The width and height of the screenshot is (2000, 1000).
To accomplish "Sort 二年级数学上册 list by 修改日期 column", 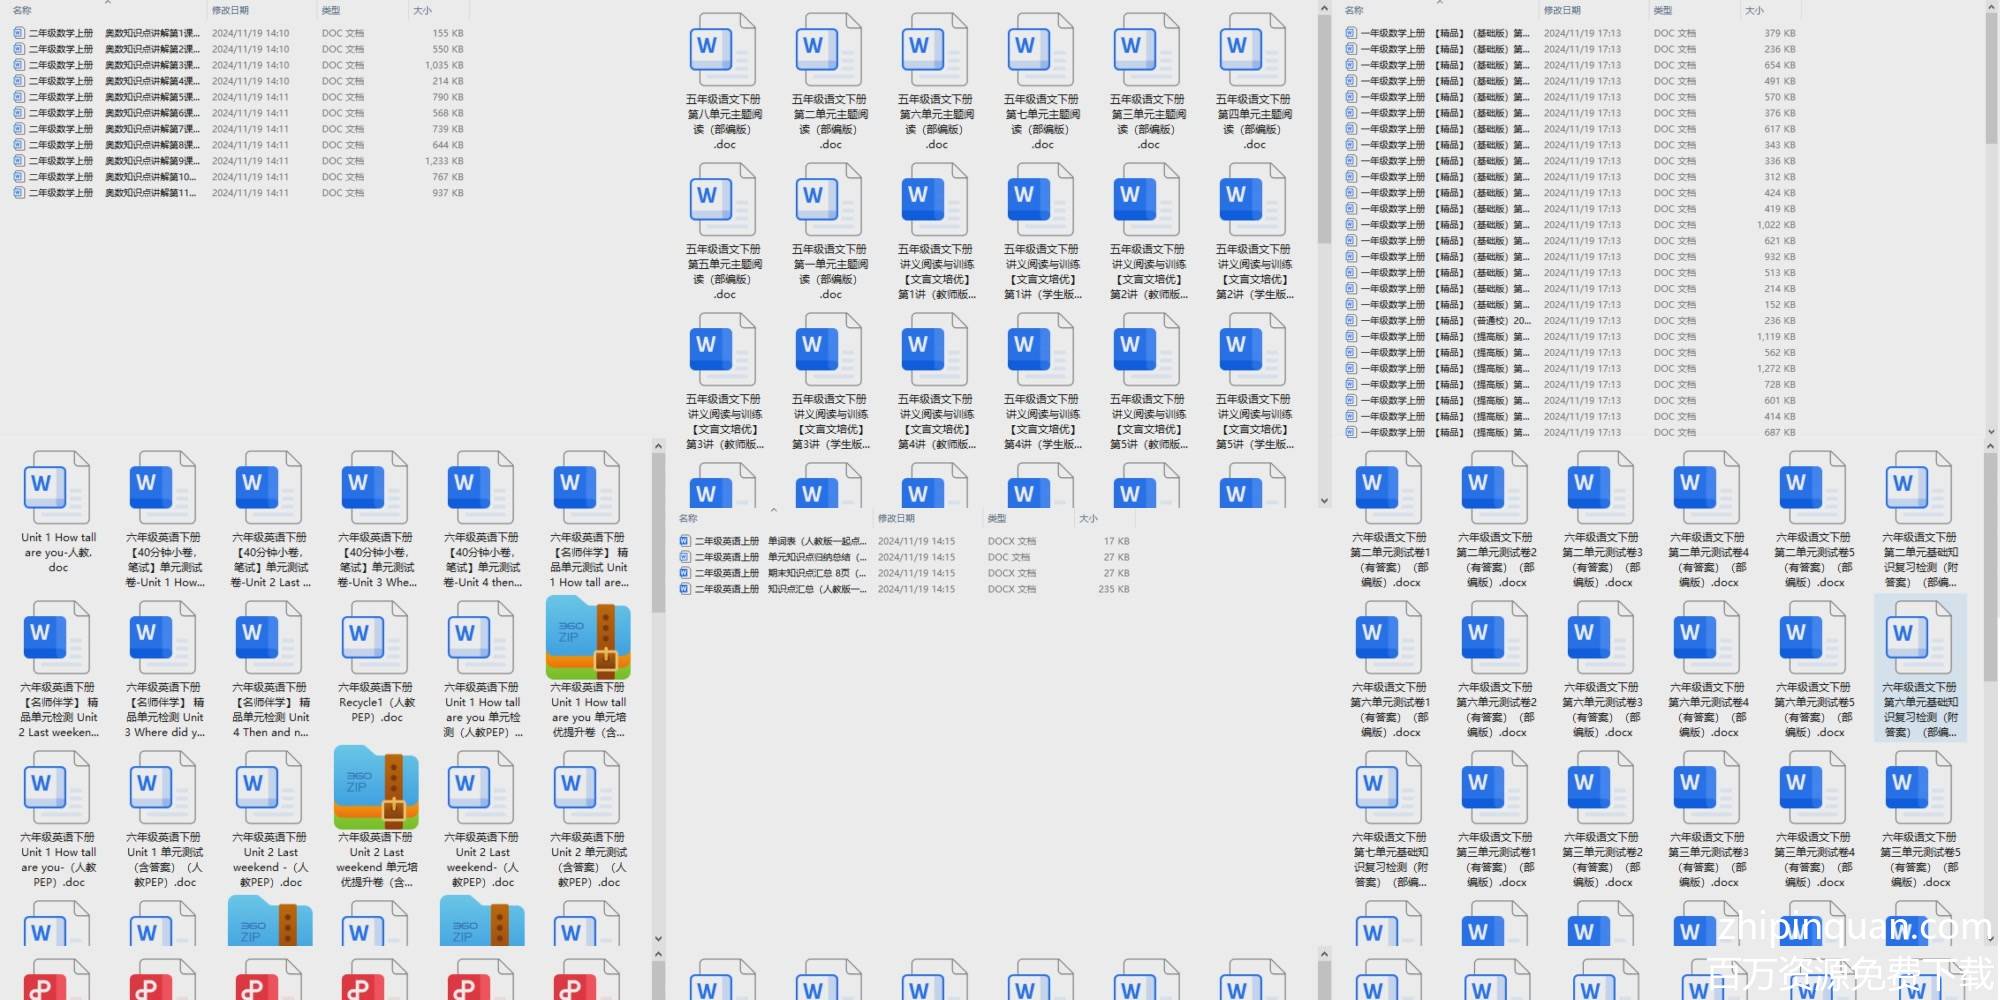I will click(230, 10).
